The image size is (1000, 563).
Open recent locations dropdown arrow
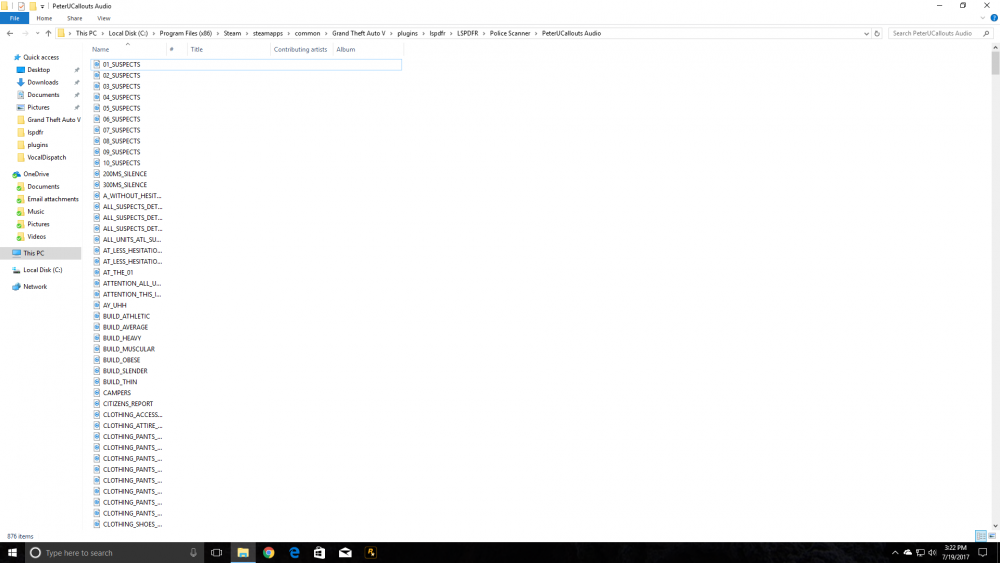[x=37, y=33]
